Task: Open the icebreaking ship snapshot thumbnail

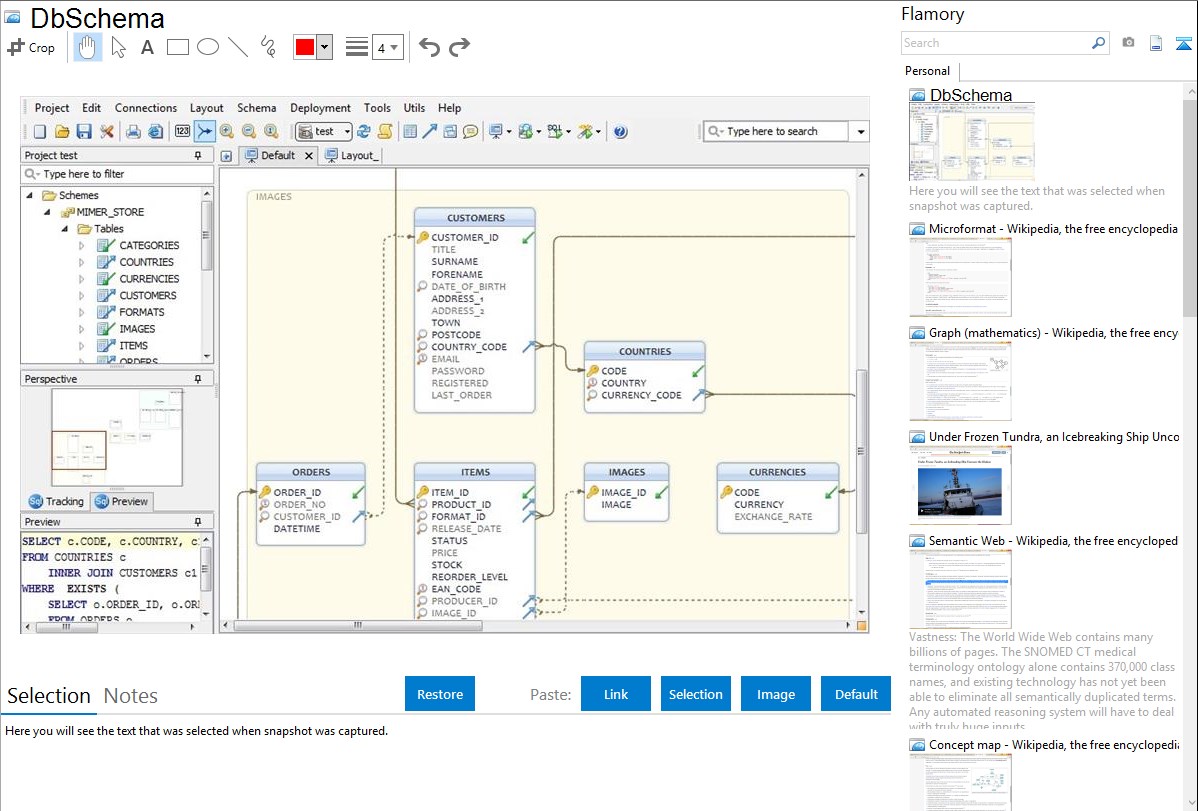Action: point(960,485)
